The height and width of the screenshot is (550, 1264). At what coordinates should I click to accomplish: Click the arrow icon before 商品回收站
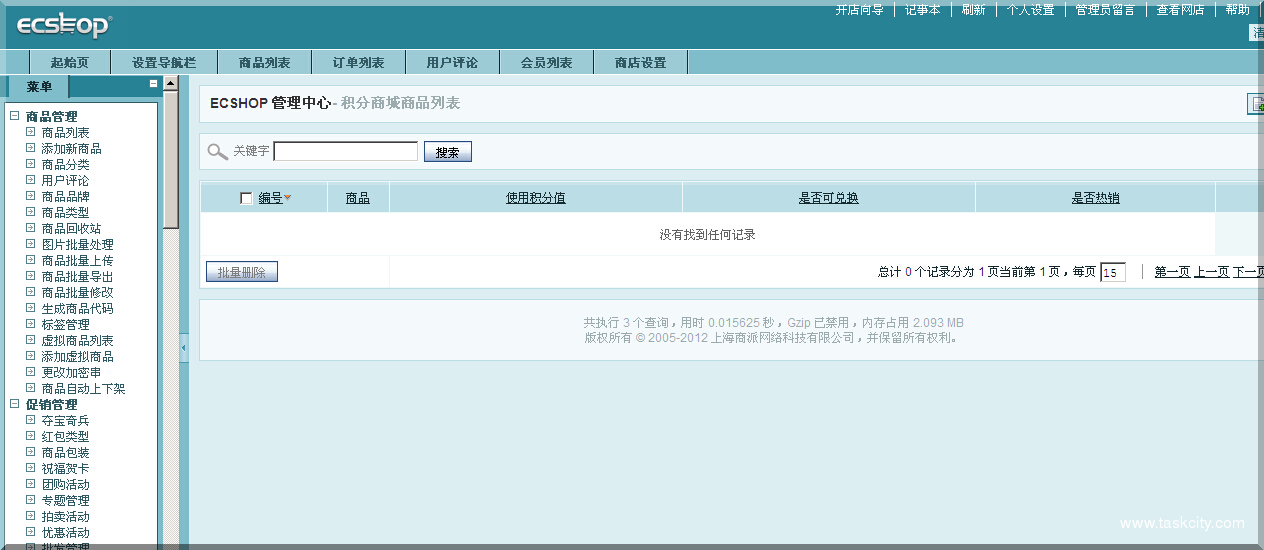pos(31,228)
